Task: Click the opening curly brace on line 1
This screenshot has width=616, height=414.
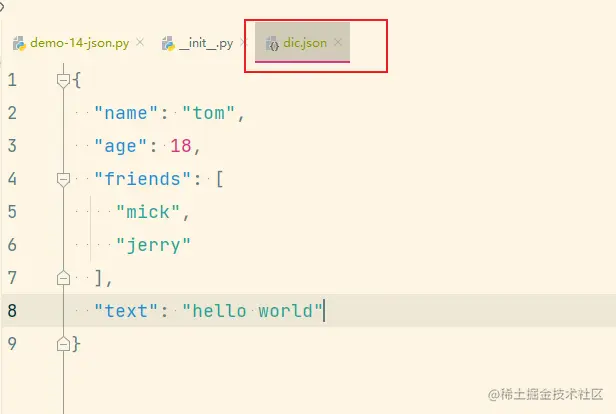Action: pos(77,80)
